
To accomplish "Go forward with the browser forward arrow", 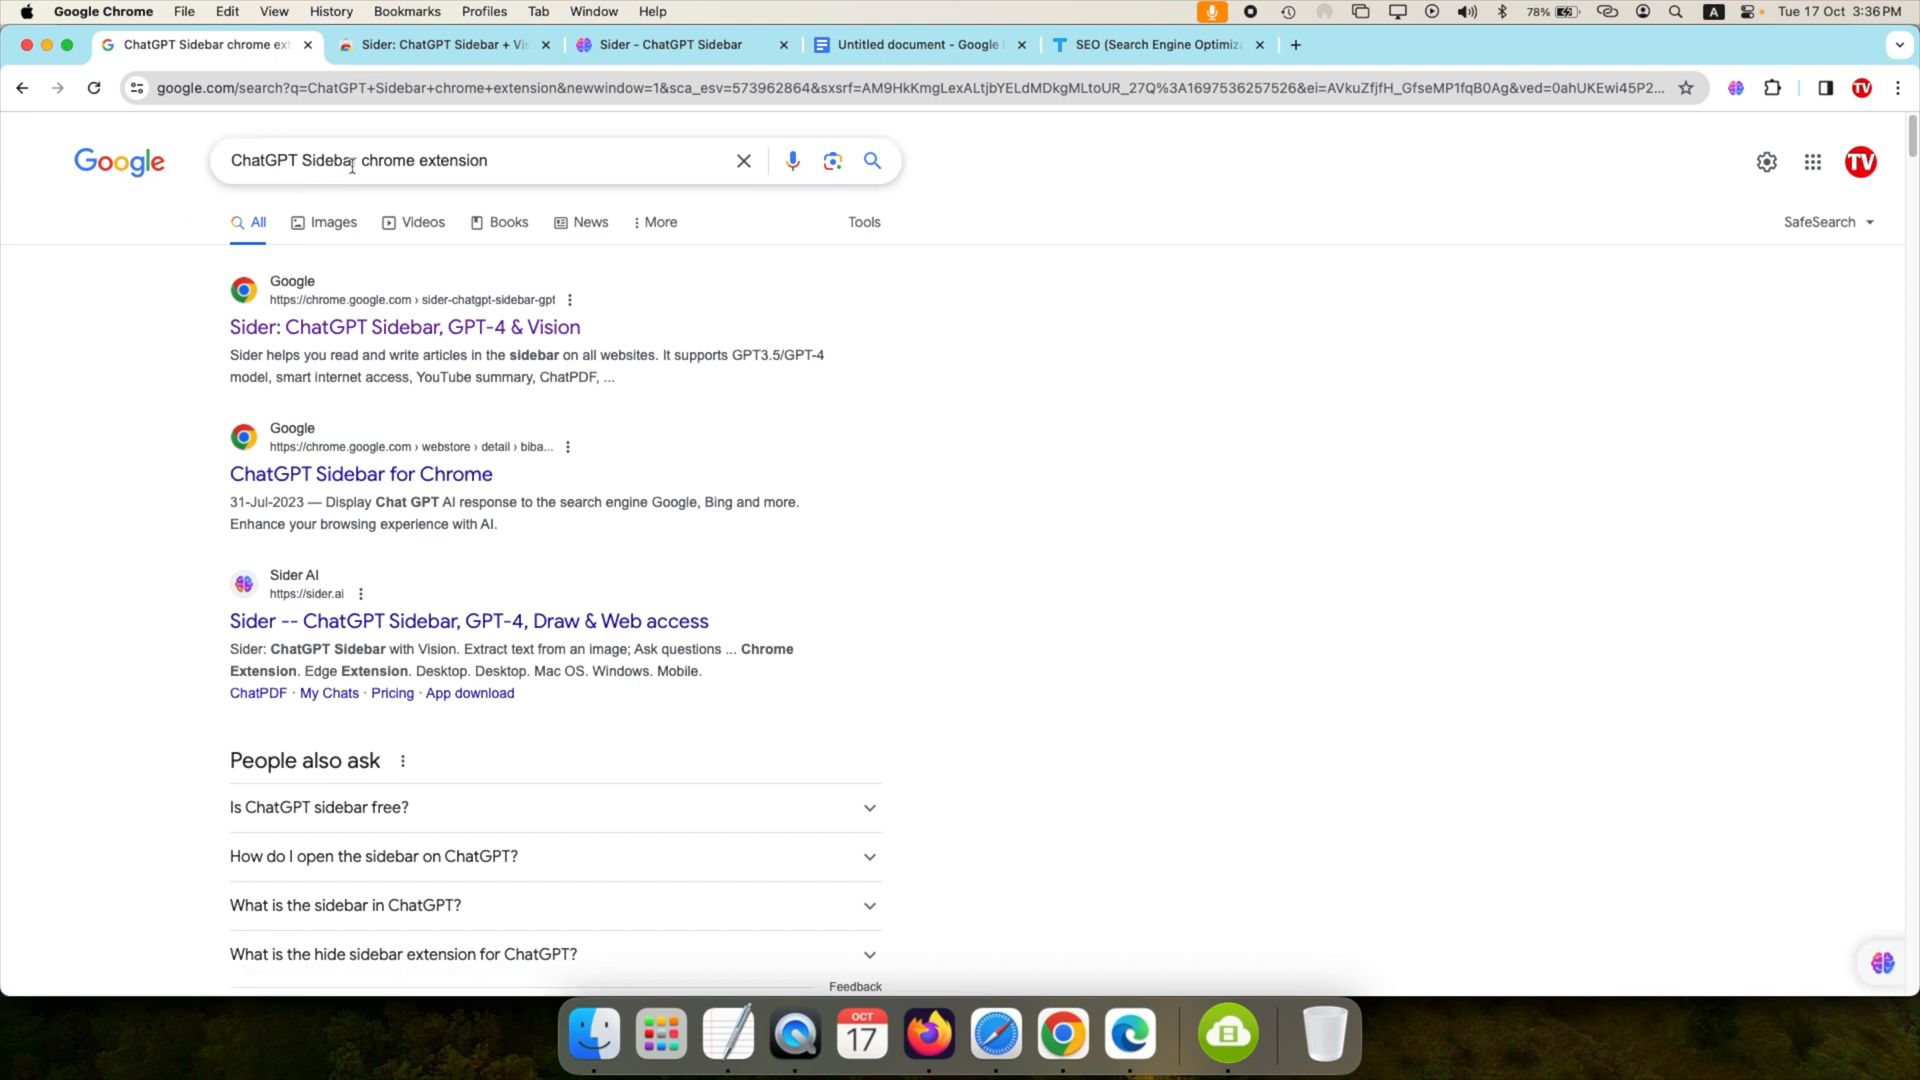I will coord(58,88).
